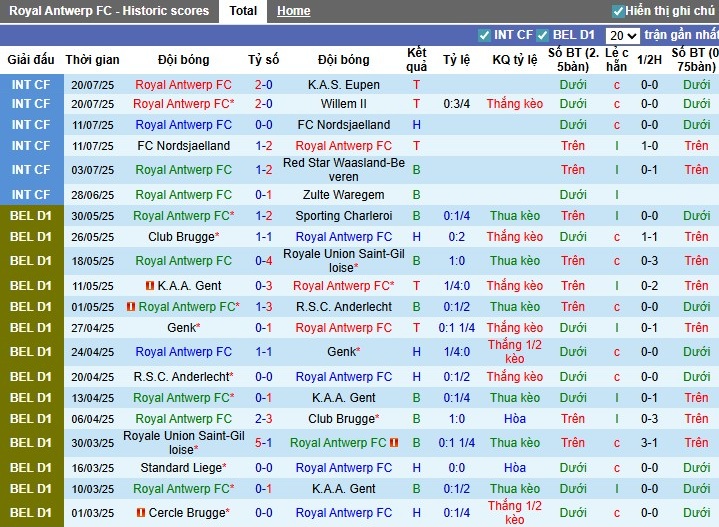Click 'Thắng 1/2 kèo' in 24/04/25 row

coord(514,352)
